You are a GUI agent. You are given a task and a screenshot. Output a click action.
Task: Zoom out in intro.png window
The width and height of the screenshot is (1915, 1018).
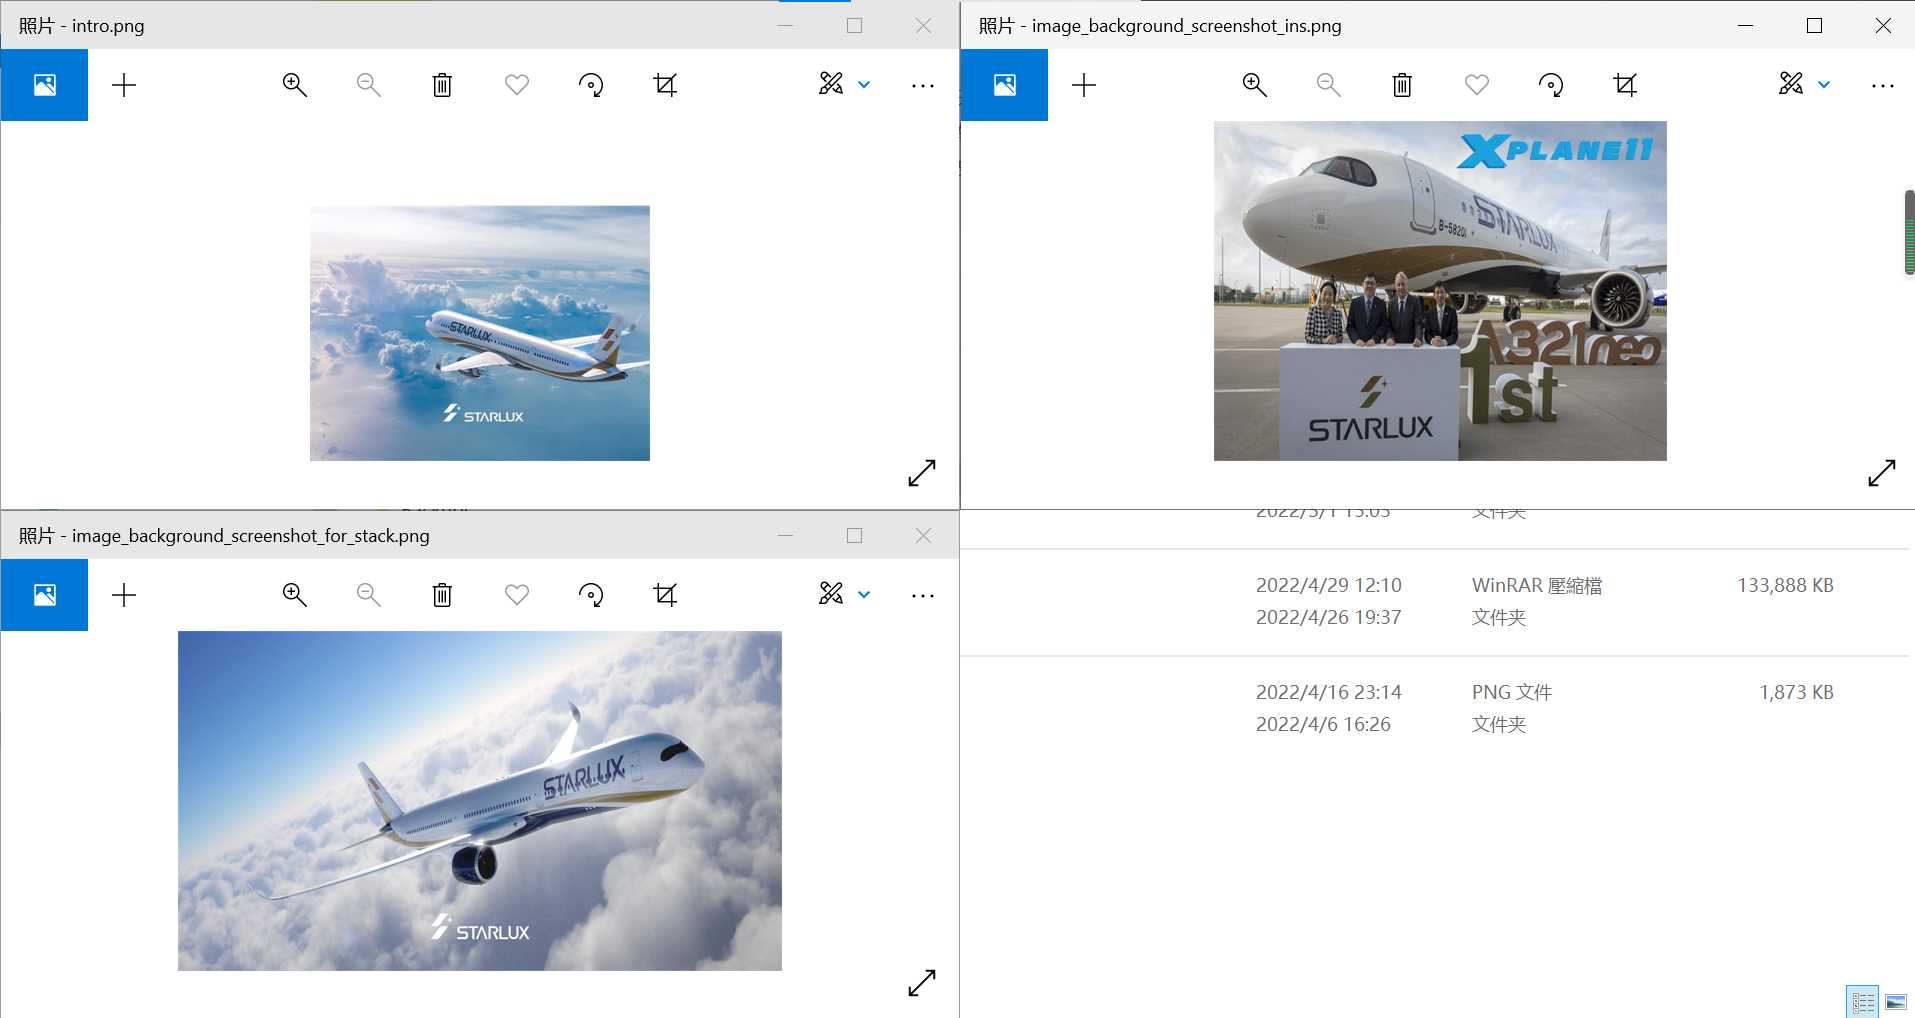click(x=368, y=85)
